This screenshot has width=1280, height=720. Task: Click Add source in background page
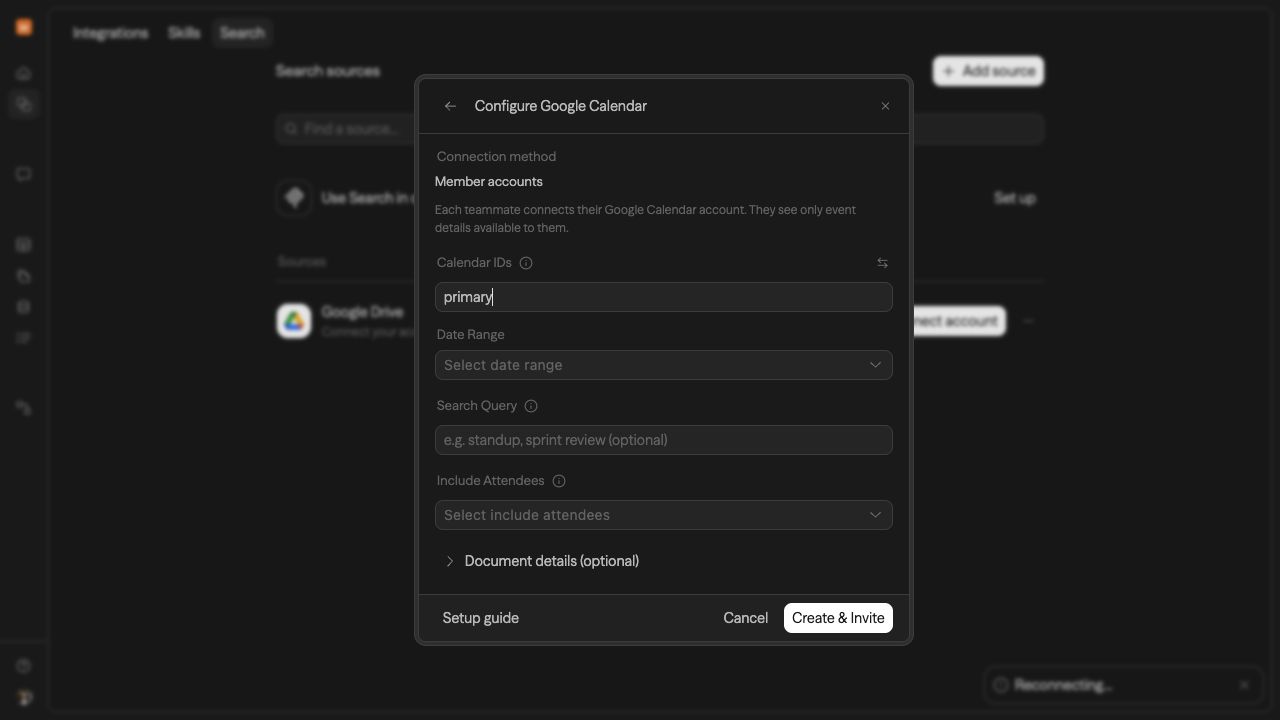tap(988, 71)
